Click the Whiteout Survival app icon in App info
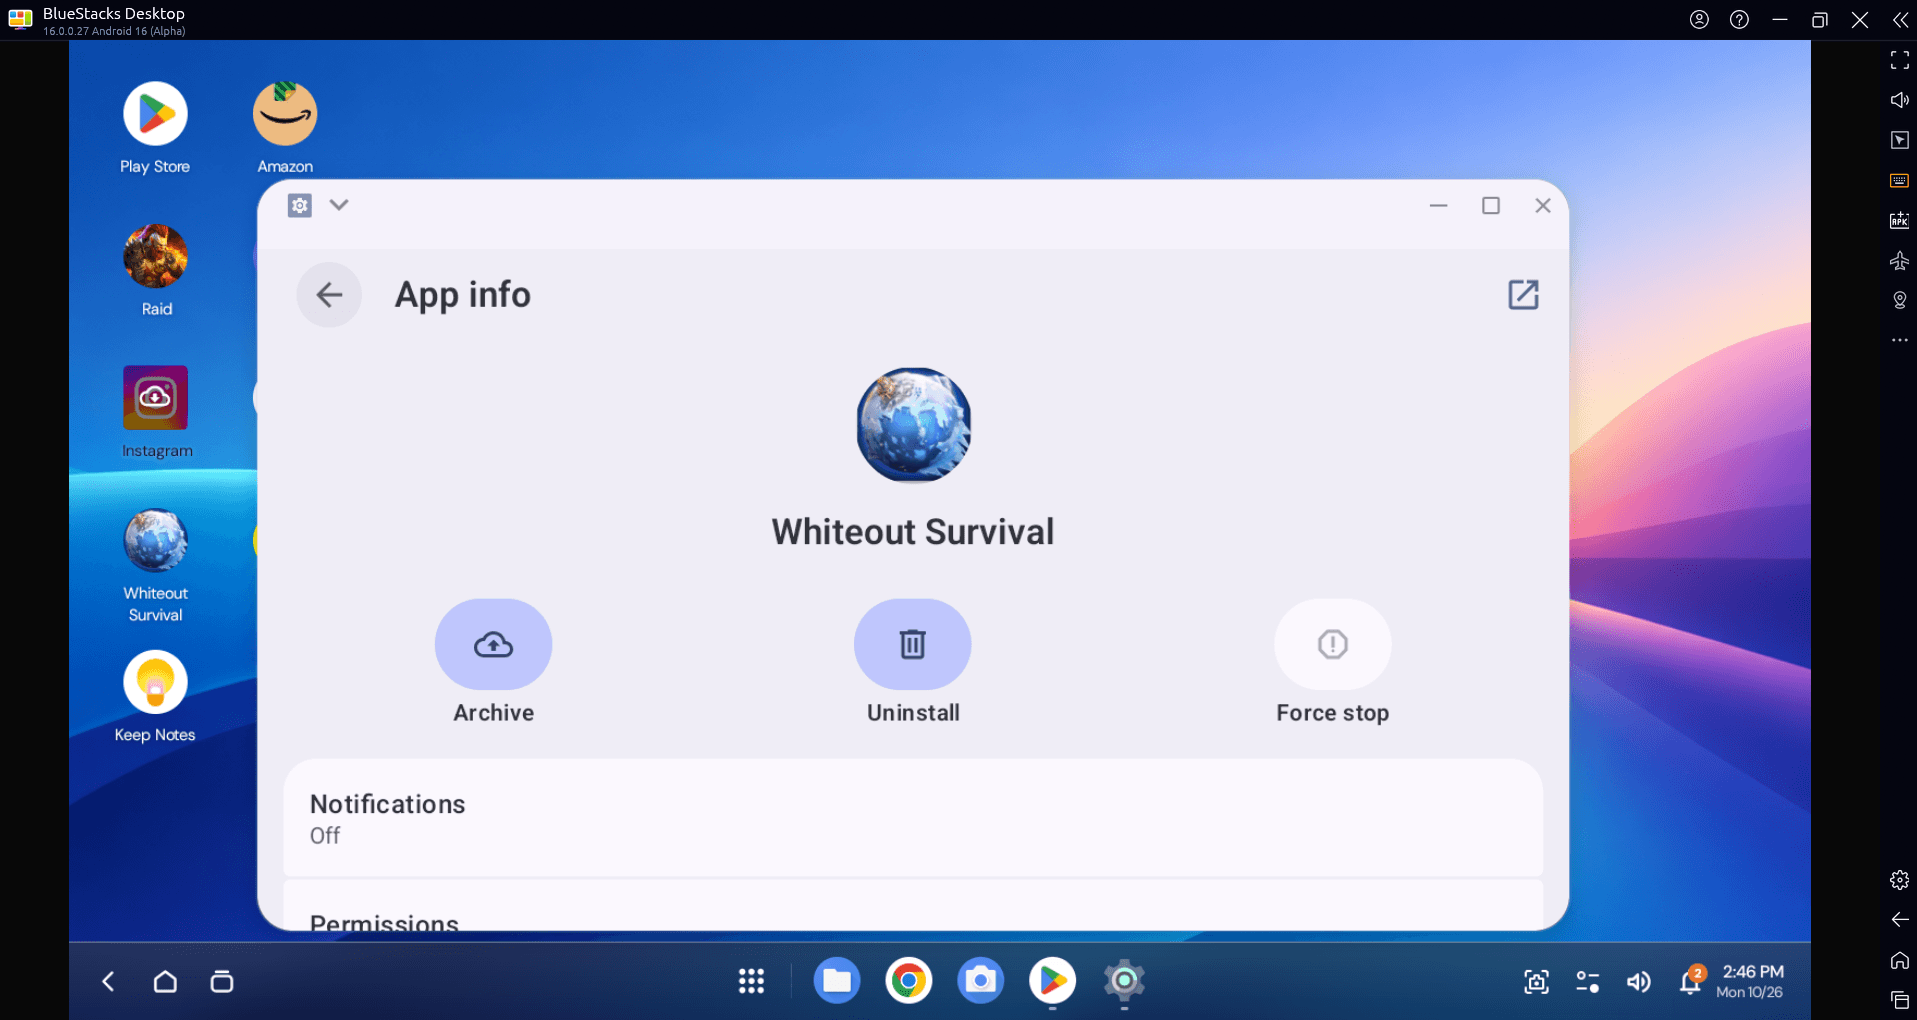This screenshot has width=1917, height=1020. tap(913, 425)
